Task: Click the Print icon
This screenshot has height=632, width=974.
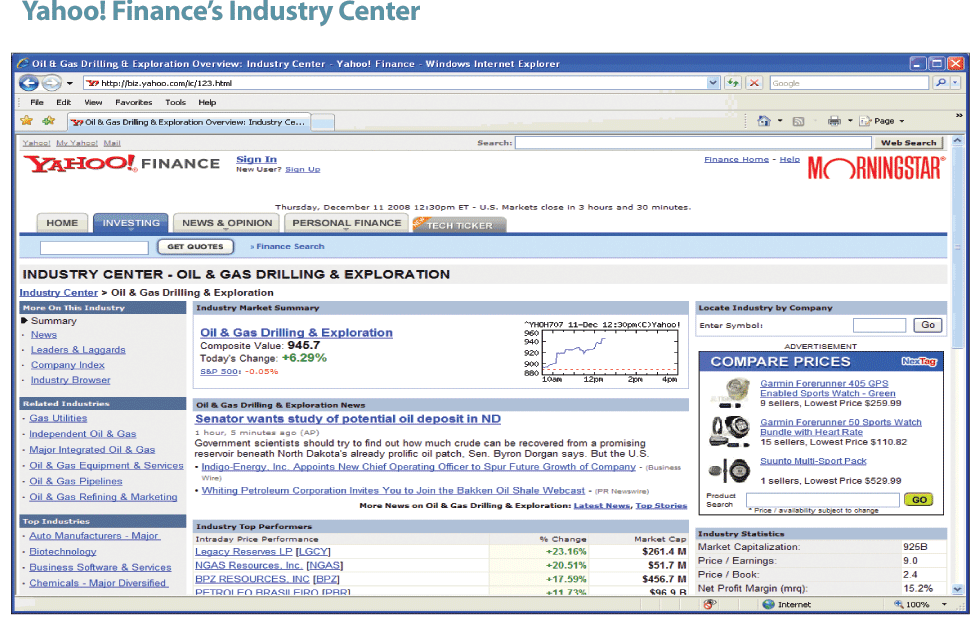Action: (x=834, y=119)
